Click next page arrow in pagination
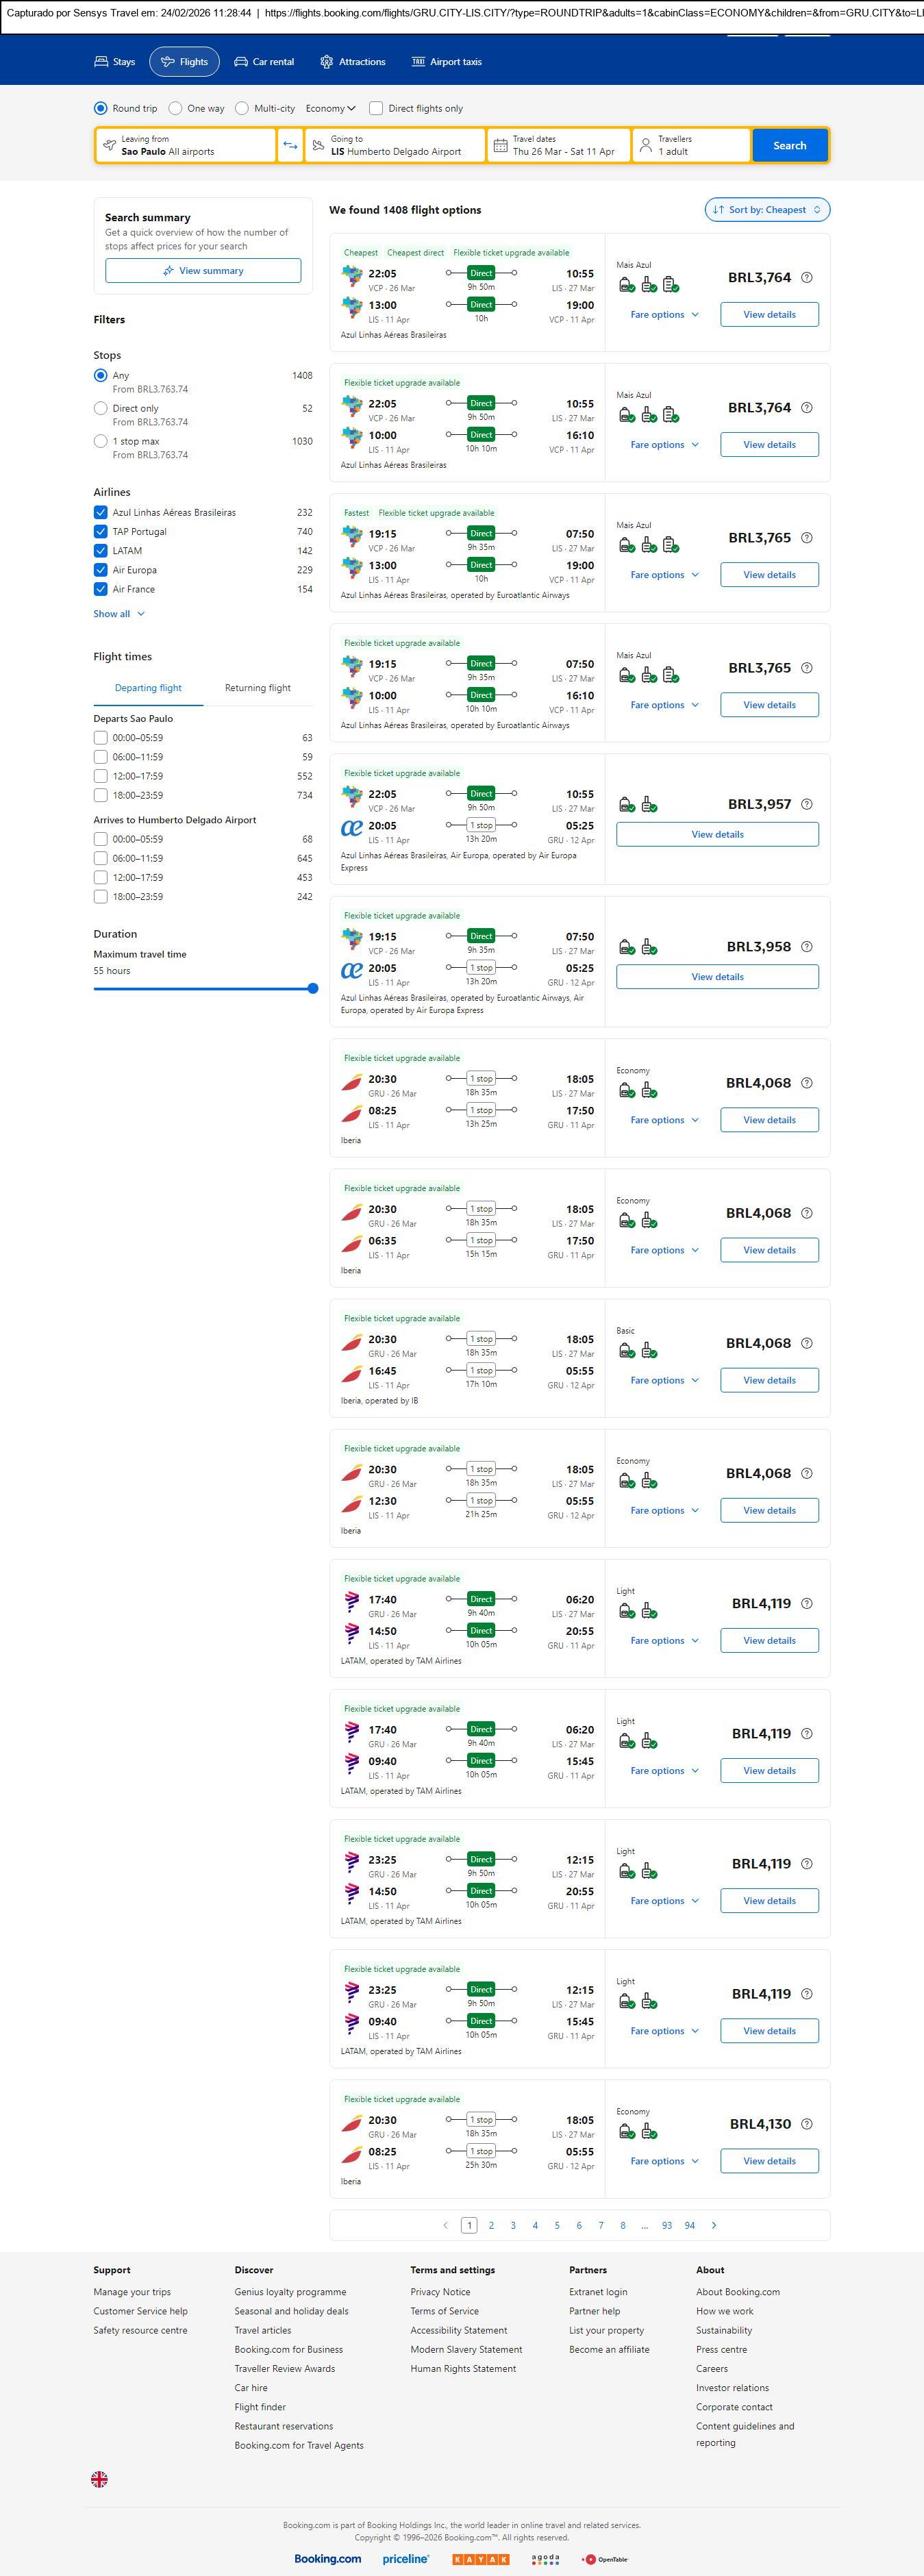Viewport: 924px width, 2576px height. click(x=713, y=2225)
